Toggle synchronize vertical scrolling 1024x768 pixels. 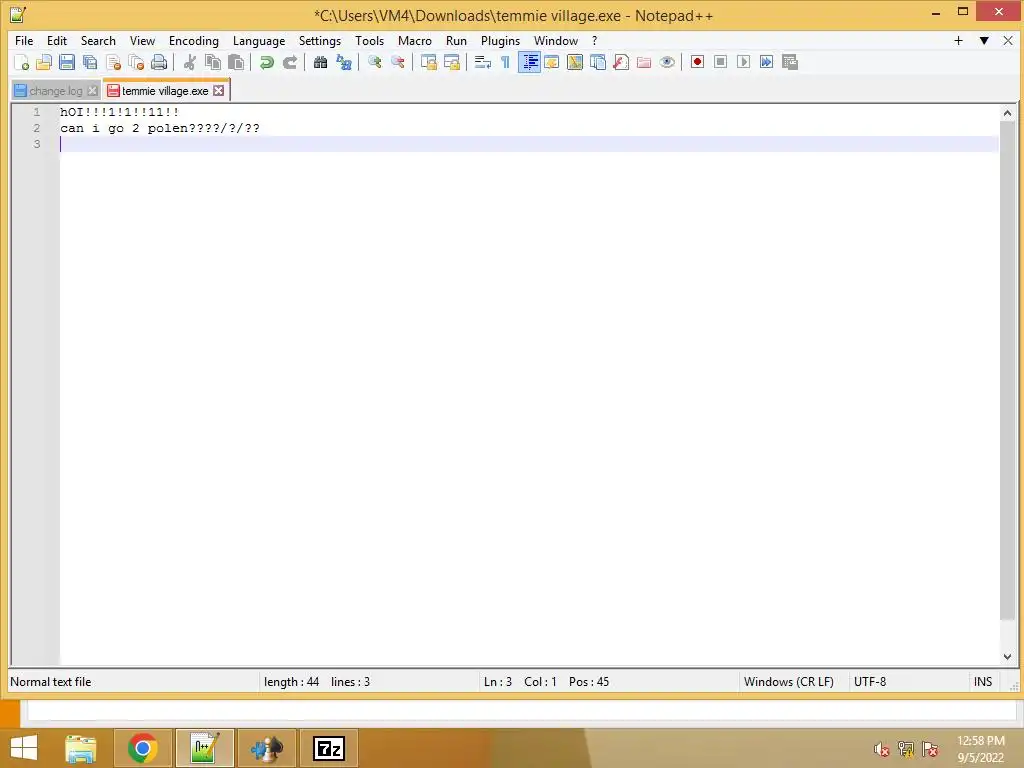coord(428,62)
